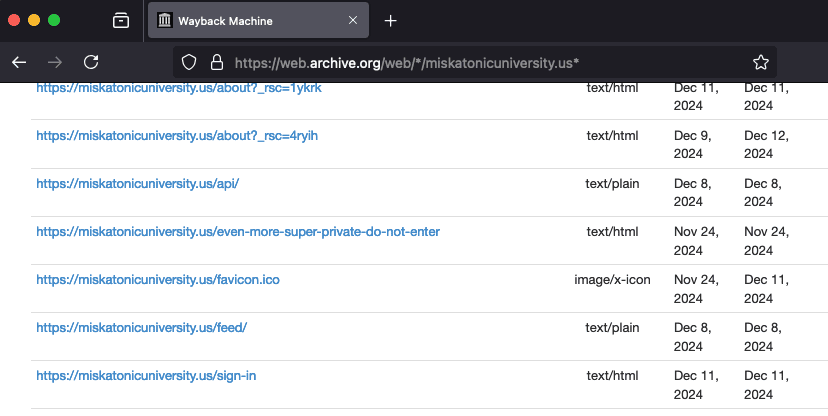Click the forward navigation arrow

pos(55,62)
